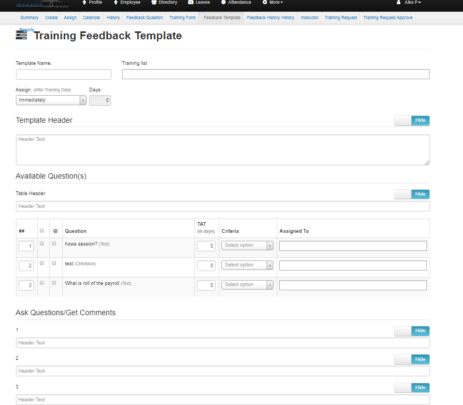Open the Feedback Question tab
Screen dimensions: 463x405
[x=144, y=18]
